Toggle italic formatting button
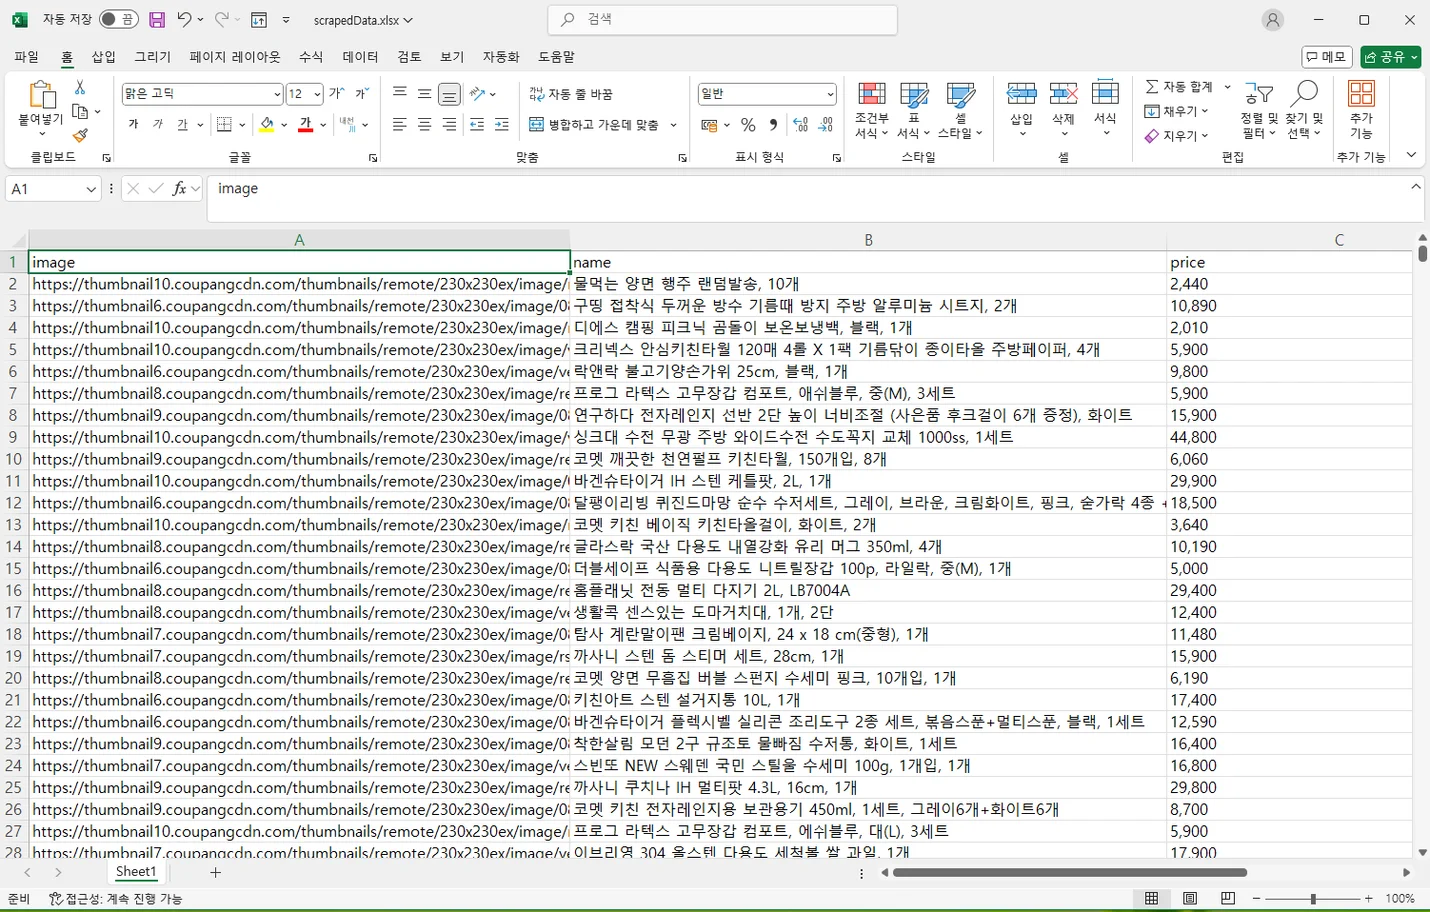This screenshot has width=1430, height=912. (x=157, y=124)
